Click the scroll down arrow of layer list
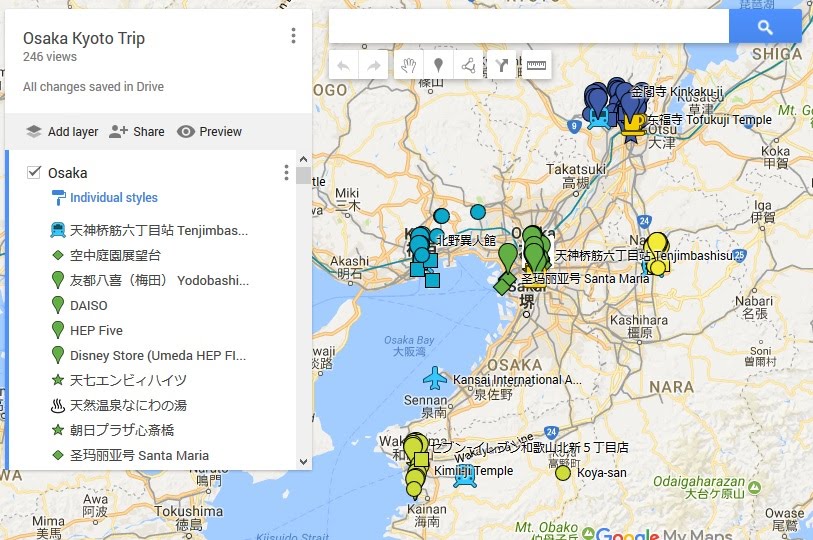This screenshot has height=540, width=813. coord(303,461)
